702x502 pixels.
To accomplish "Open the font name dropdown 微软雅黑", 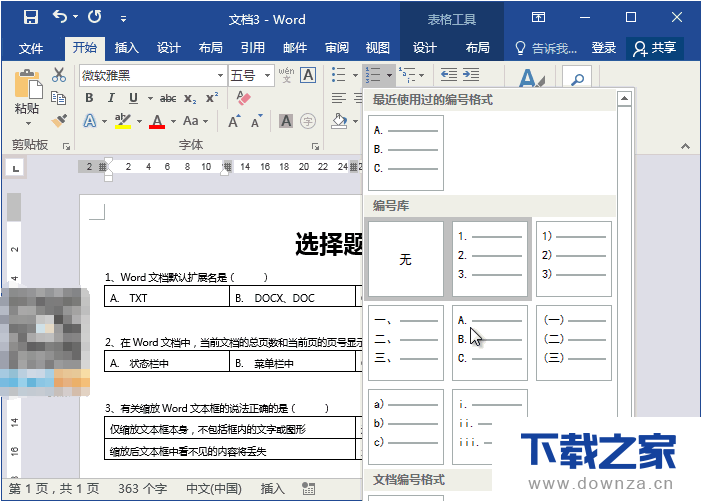I will [220, 75].
